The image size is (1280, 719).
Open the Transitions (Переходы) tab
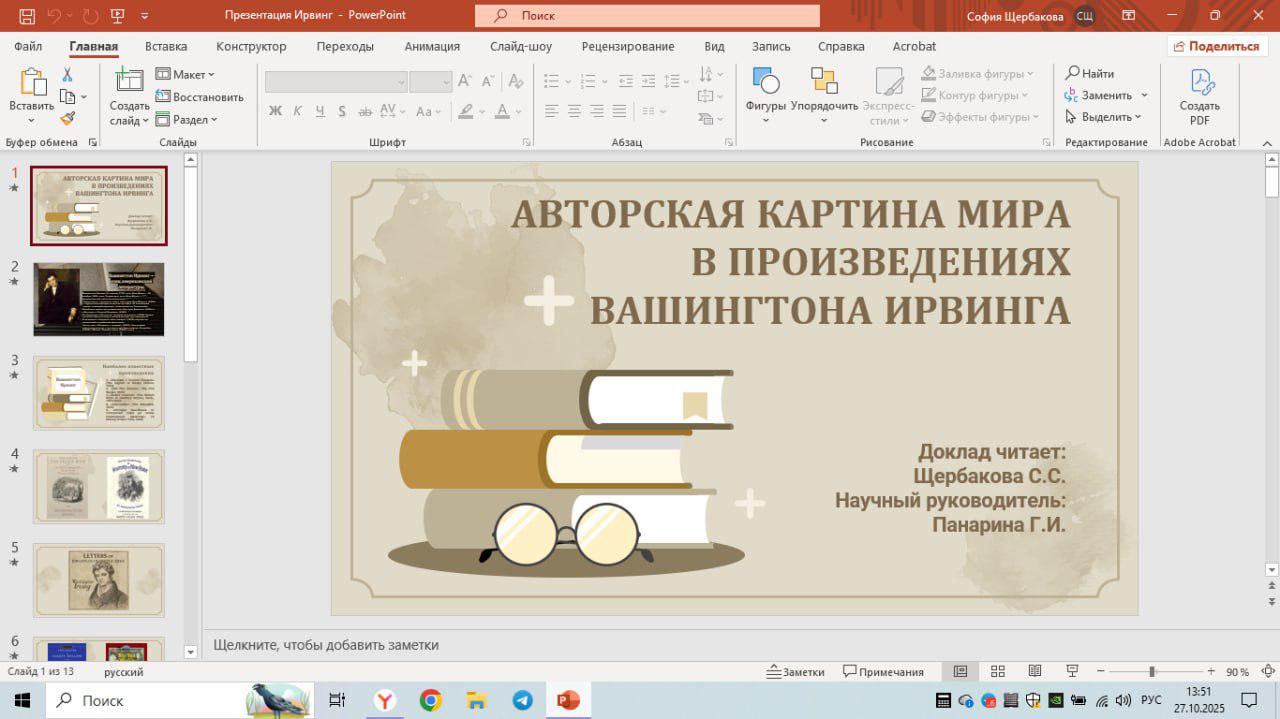(345, 46)
